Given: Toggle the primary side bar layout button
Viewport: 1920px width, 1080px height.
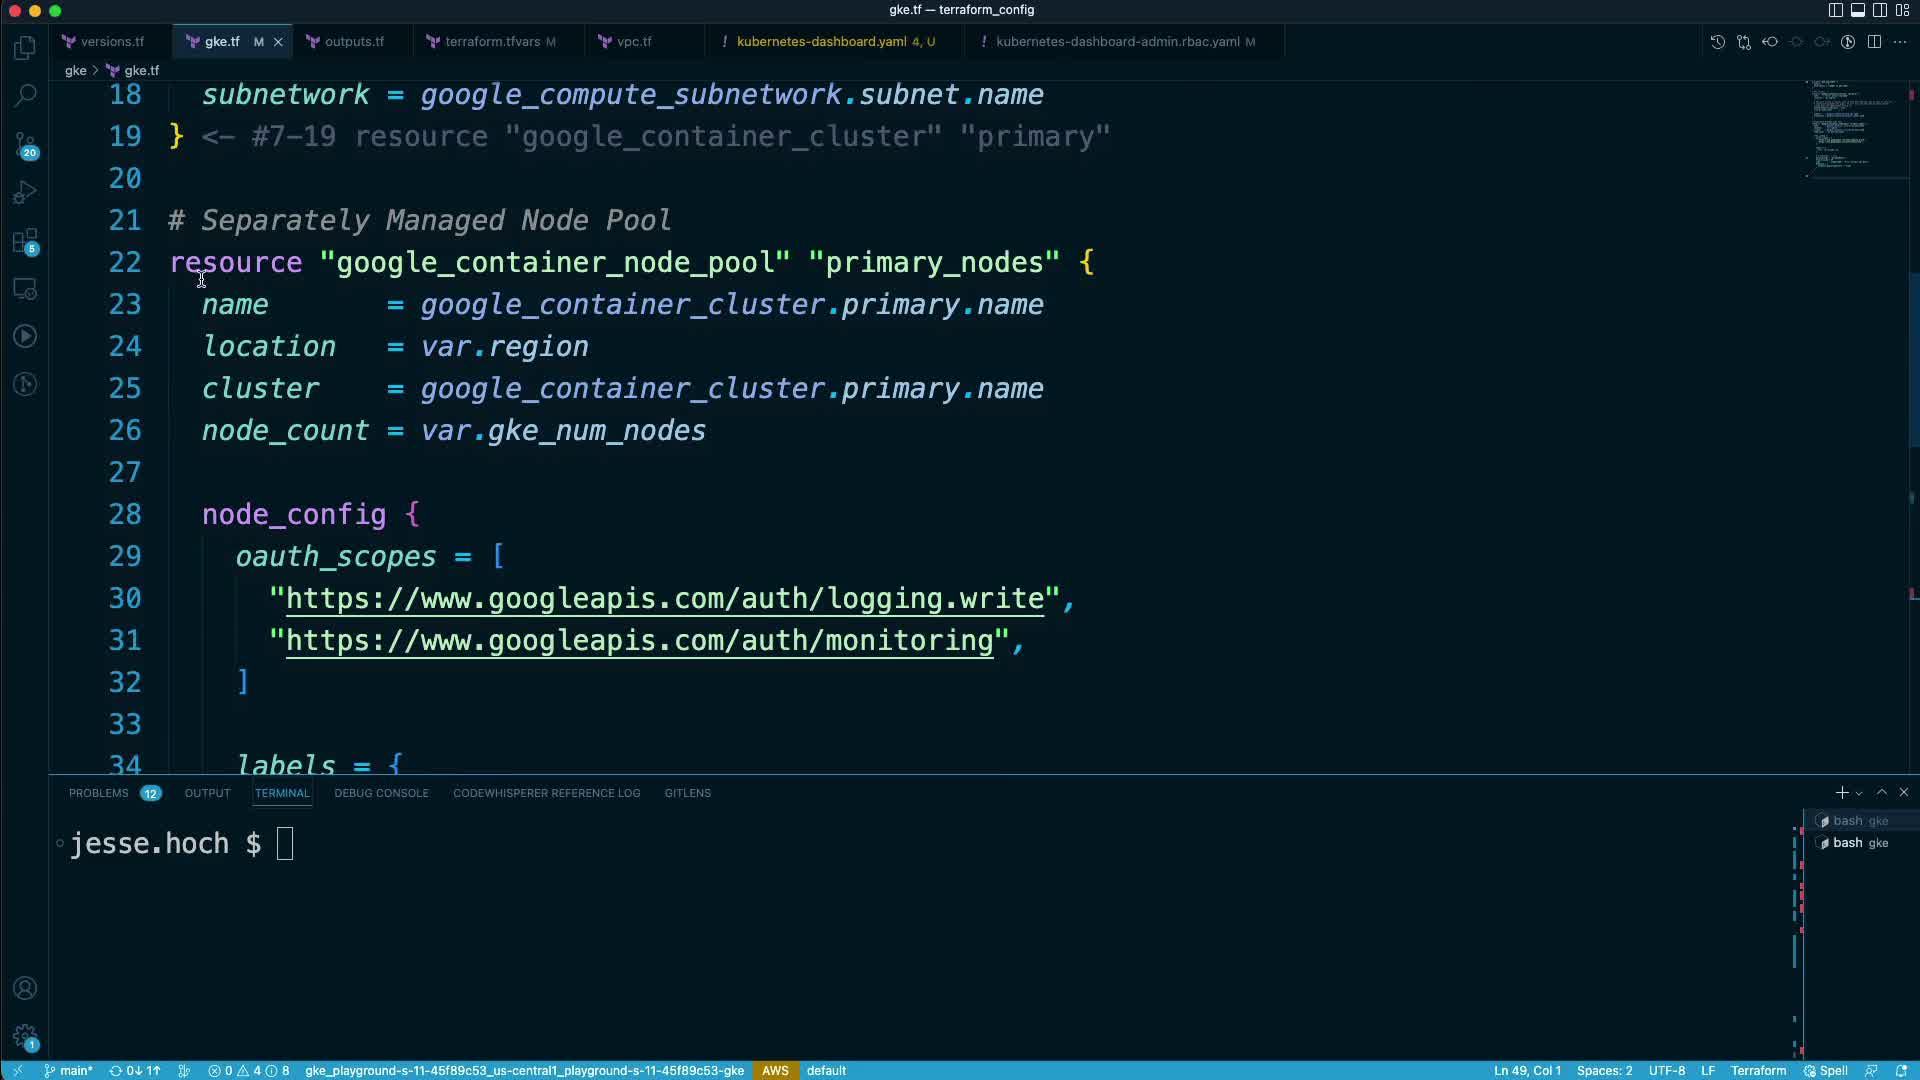Looking at the screenshot, I should [x=1836, y=10].
